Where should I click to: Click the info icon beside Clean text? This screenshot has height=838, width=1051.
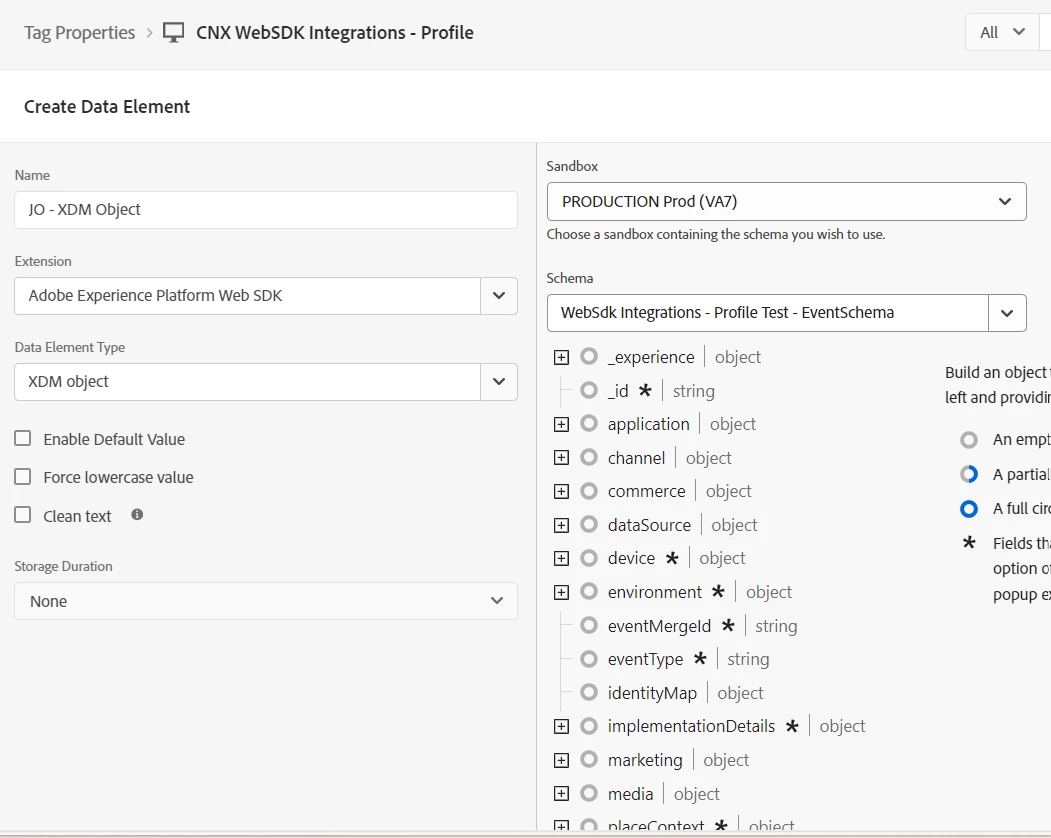pyautogui.click(x=137, y=515)
